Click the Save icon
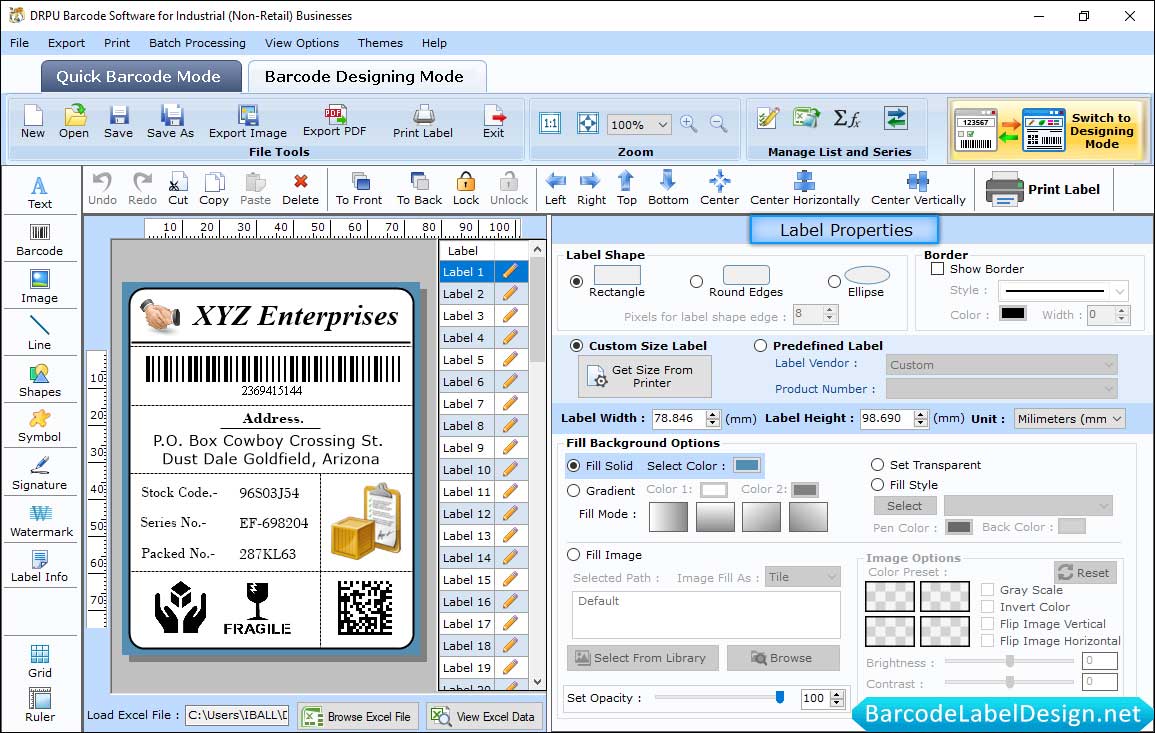This screenshot has width=1155, height=733. point(119,122)
